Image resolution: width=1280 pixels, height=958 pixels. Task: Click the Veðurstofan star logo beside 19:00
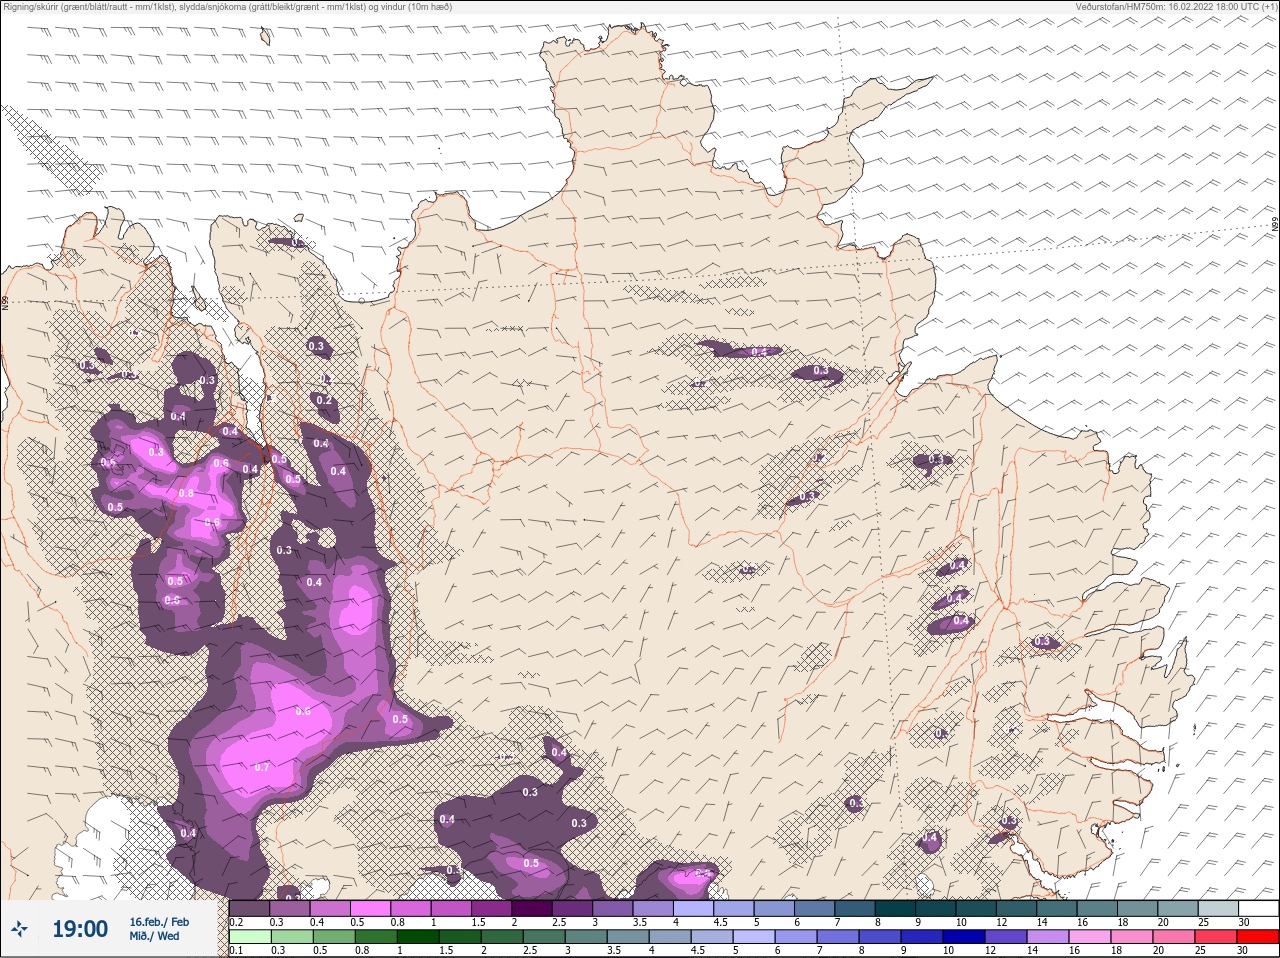(x=19, y=930)
